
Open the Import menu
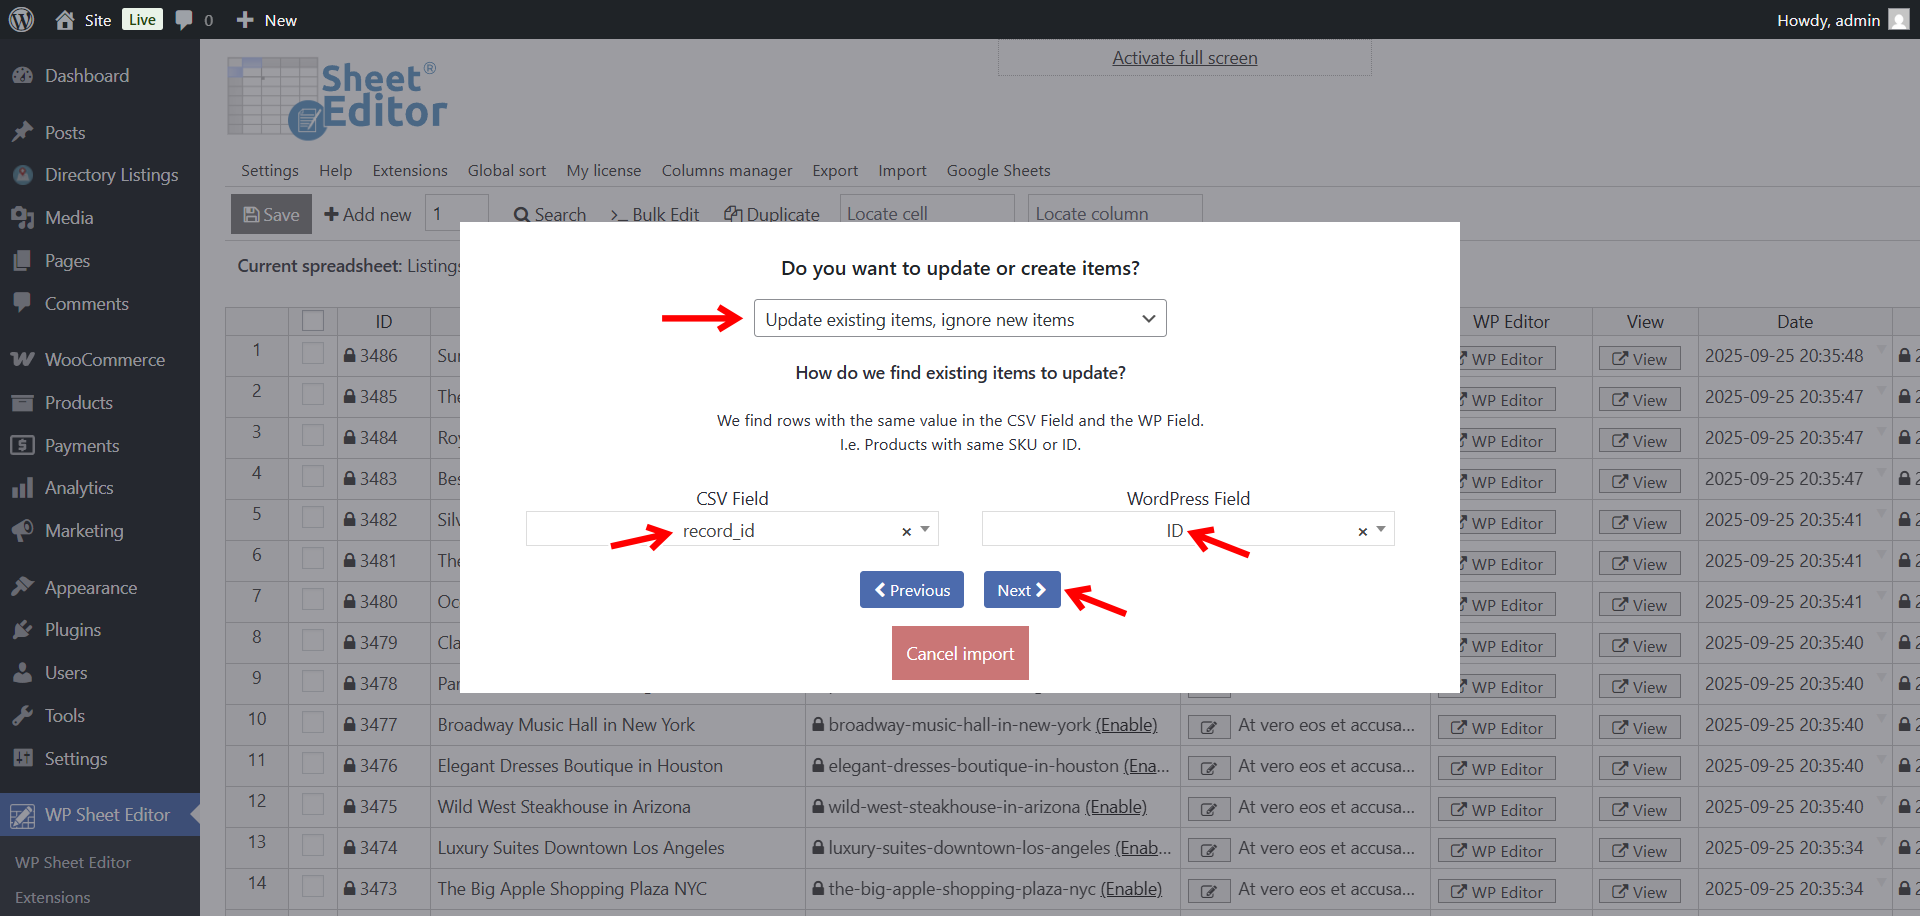pyautogui.click(x=902, y=171)
